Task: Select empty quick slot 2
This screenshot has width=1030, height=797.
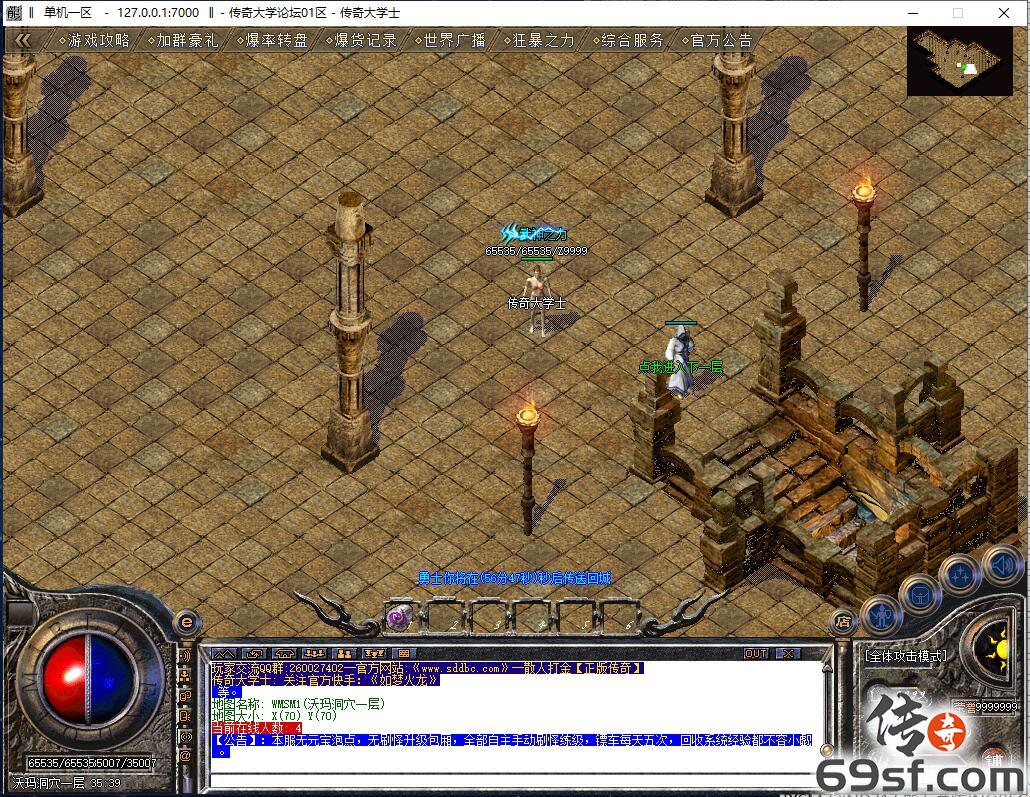Action: click(x=447, y=617)
